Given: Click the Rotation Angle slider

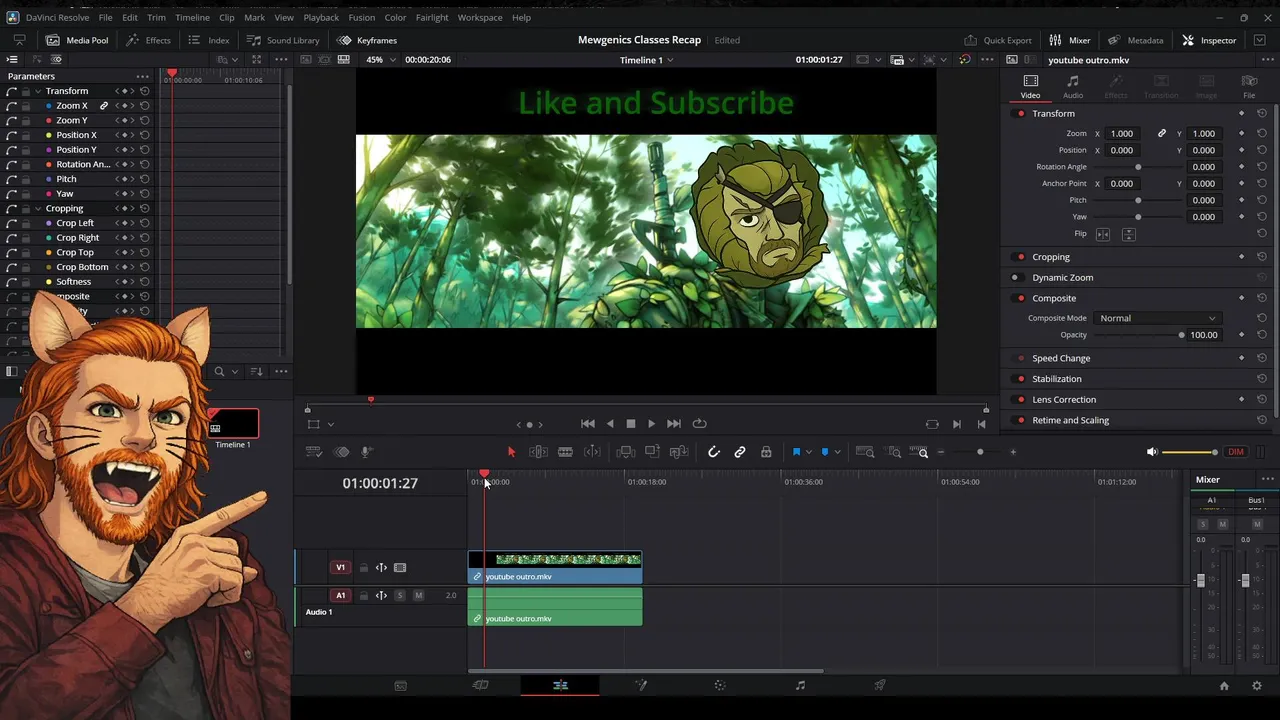Looking at the screenshot, I should (x=1138, y=167).
